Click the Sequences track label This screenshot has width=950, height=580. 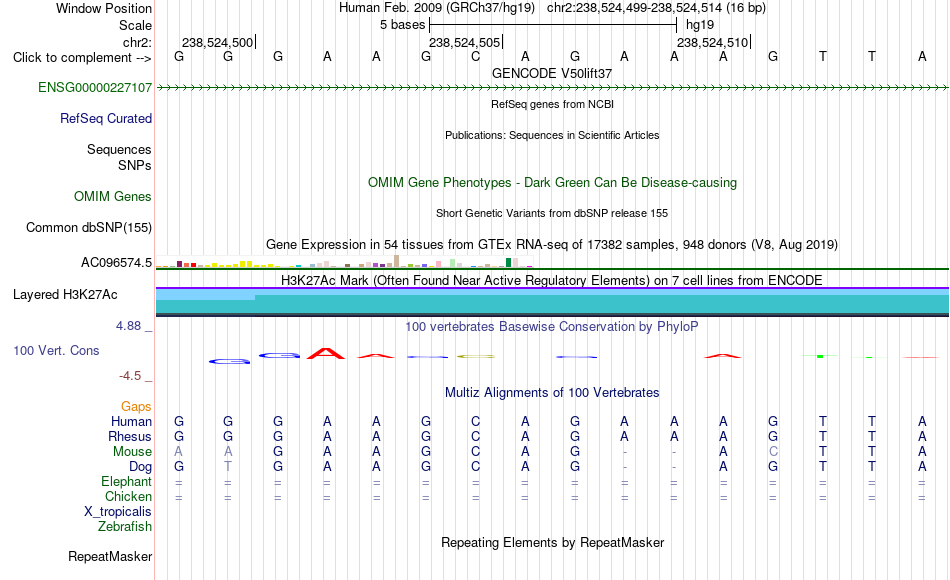coord(119,149)
